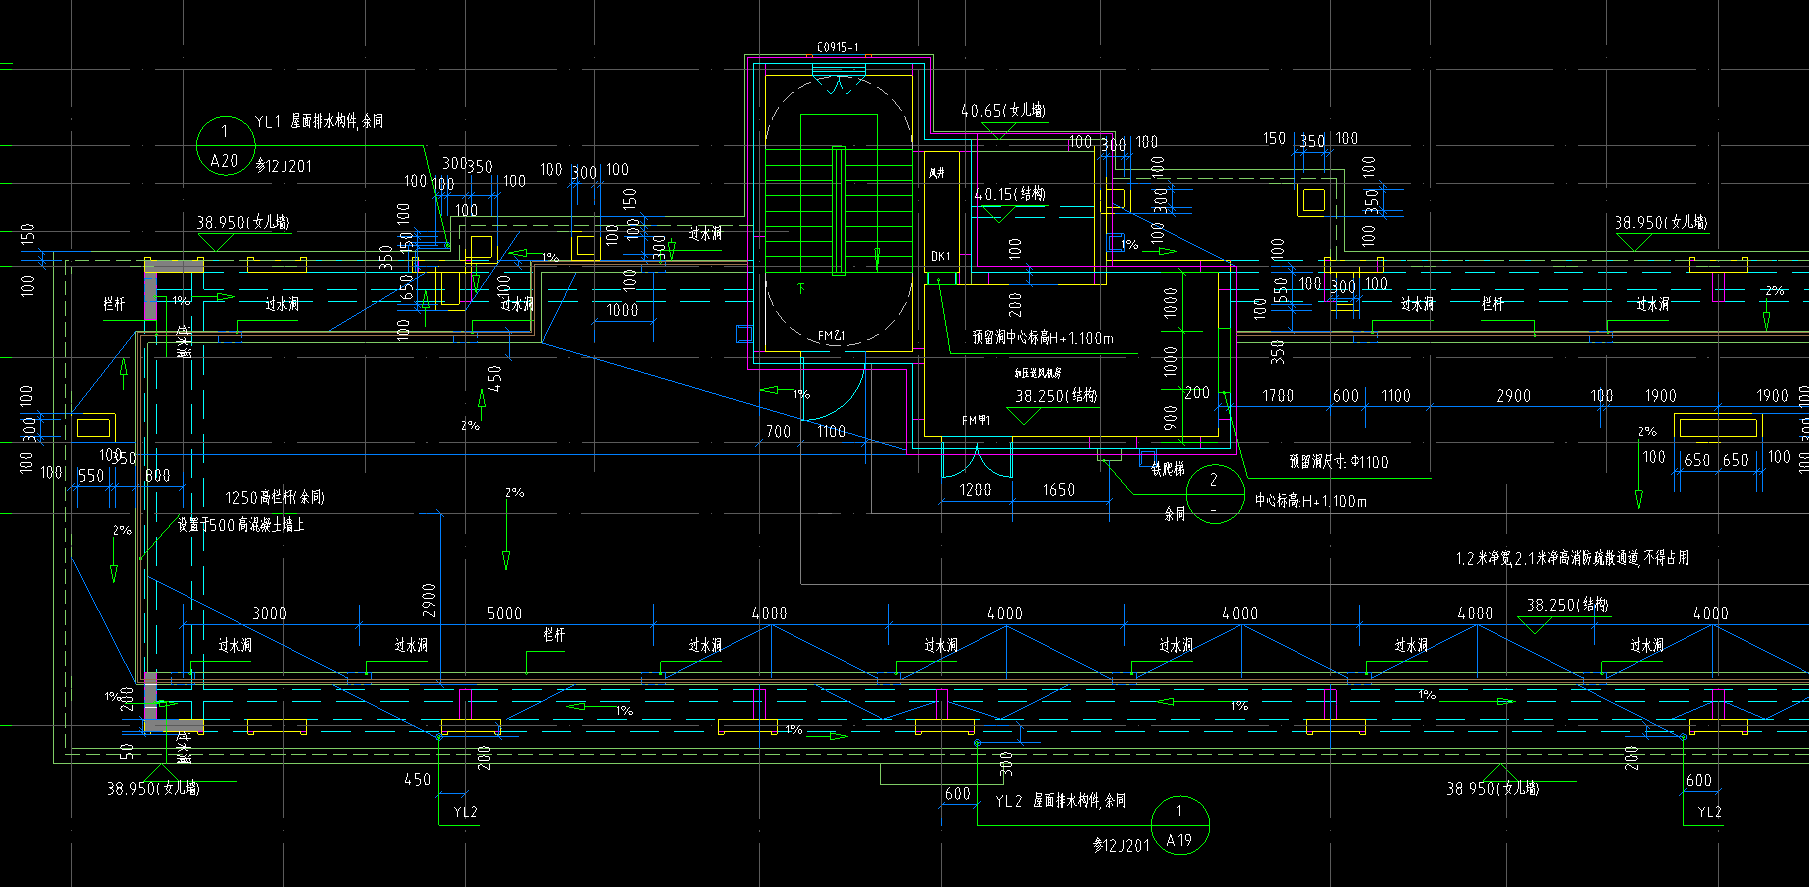Select the 40.65(女儿墙) elevation text
This screenshot has height=887, width=1809.
(1003, 111)
